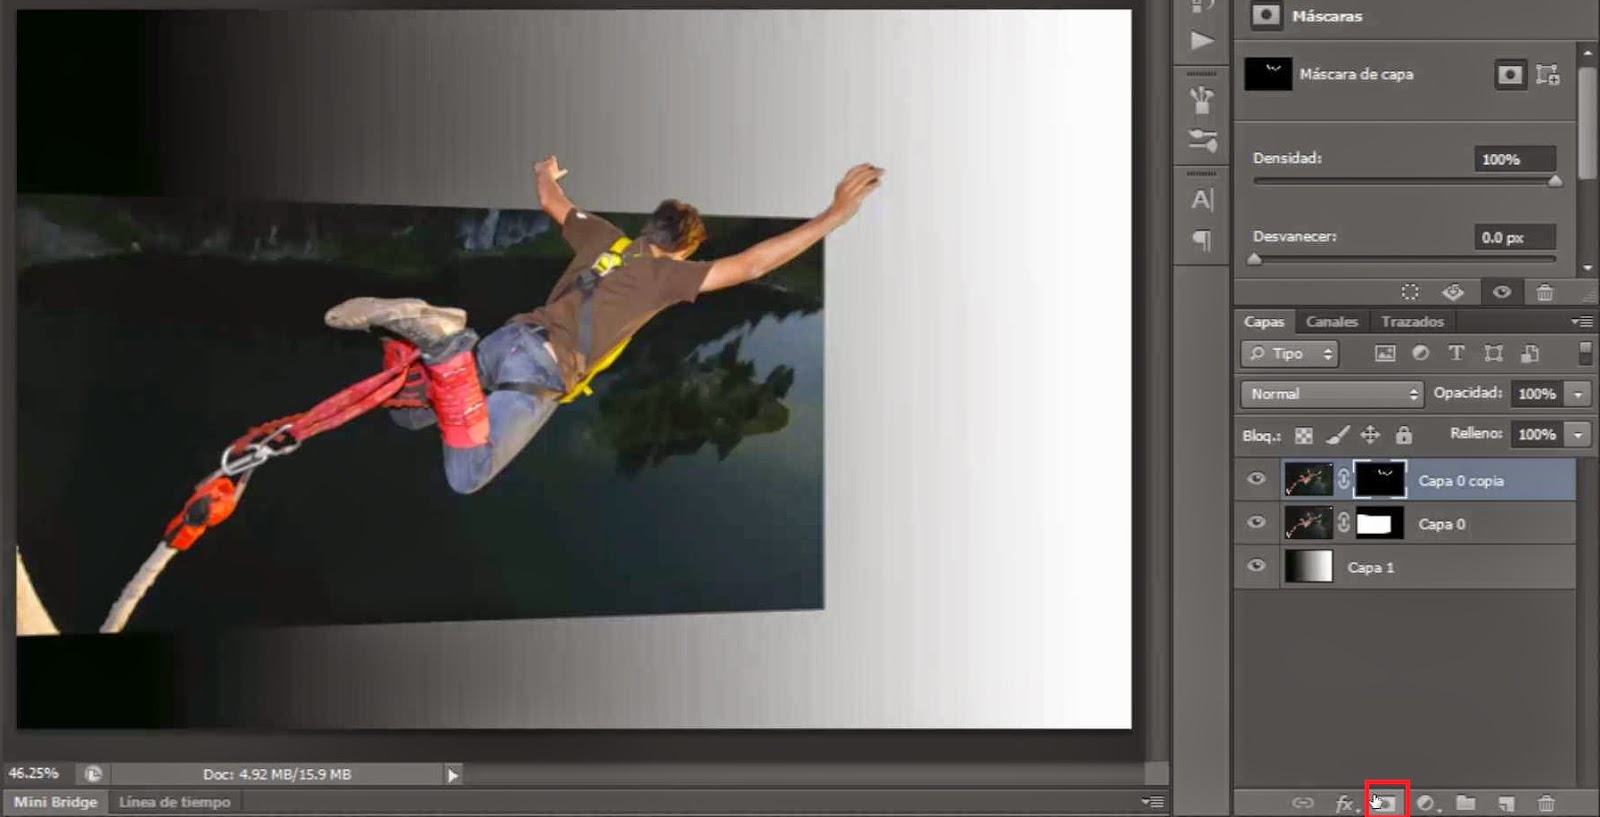Screen dimensions: 1600x817
Task: Click the status bar export icon
Action: pos(93,774)
